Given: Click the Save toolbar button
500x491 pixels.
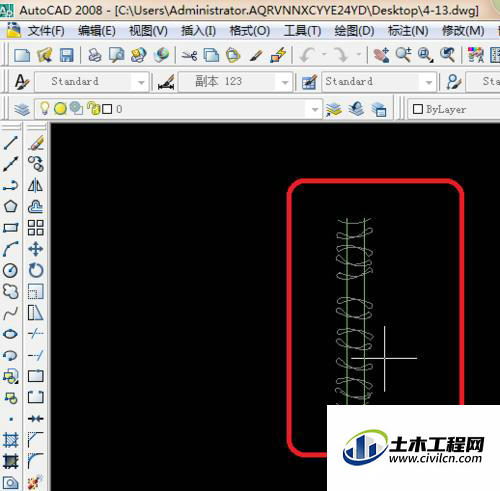Looking at the screenshot, I should click(x=66, y=55).
